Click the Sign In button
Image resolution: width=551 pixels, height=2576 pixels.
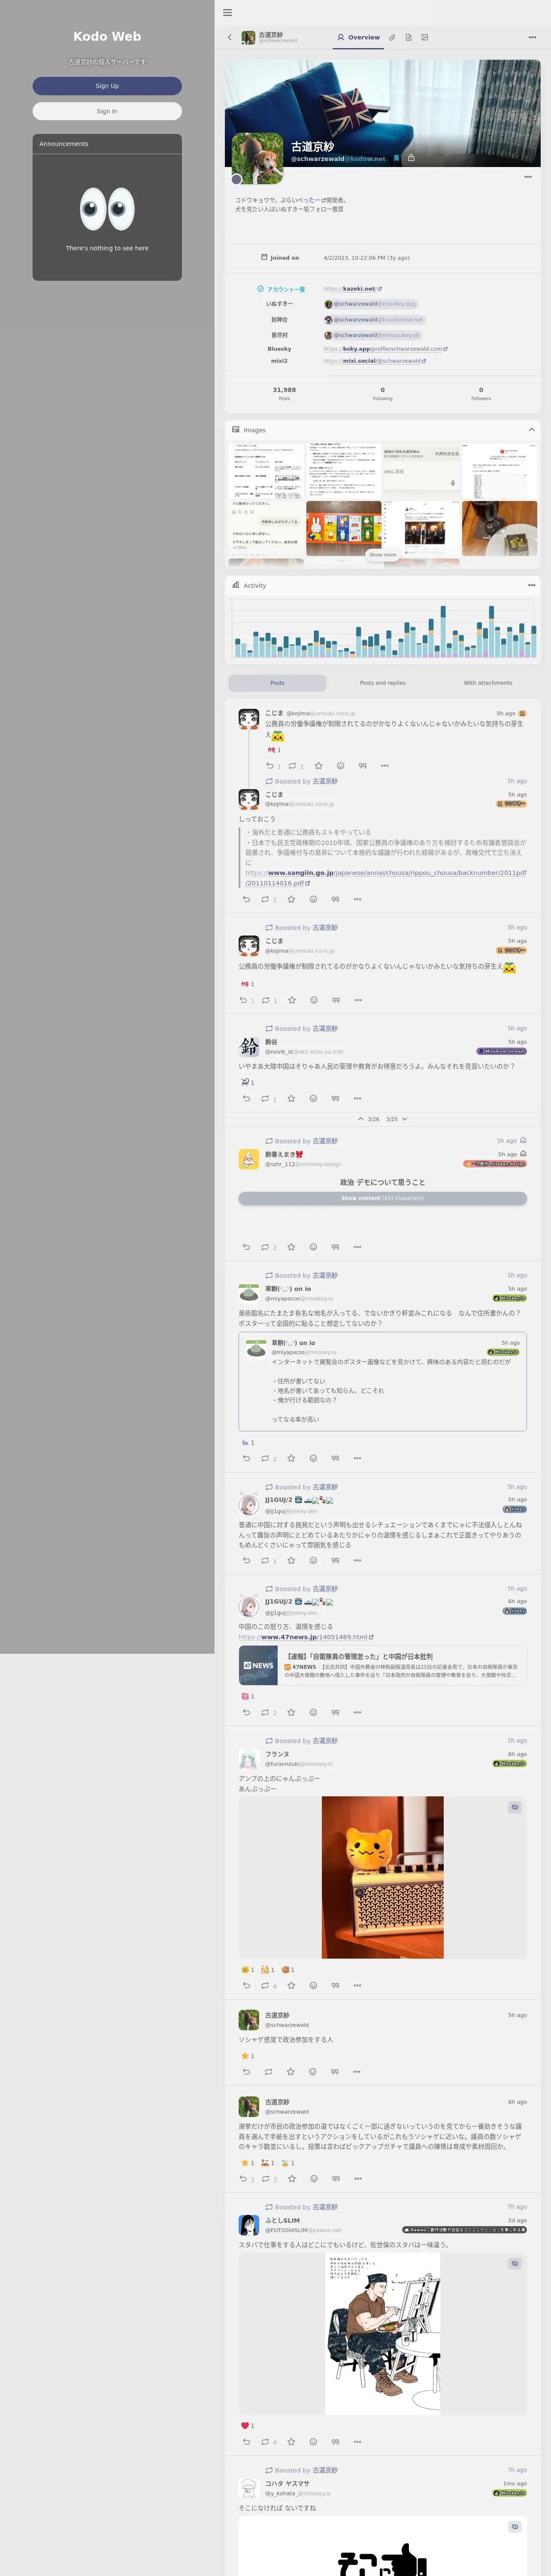(x=107, y=111)
